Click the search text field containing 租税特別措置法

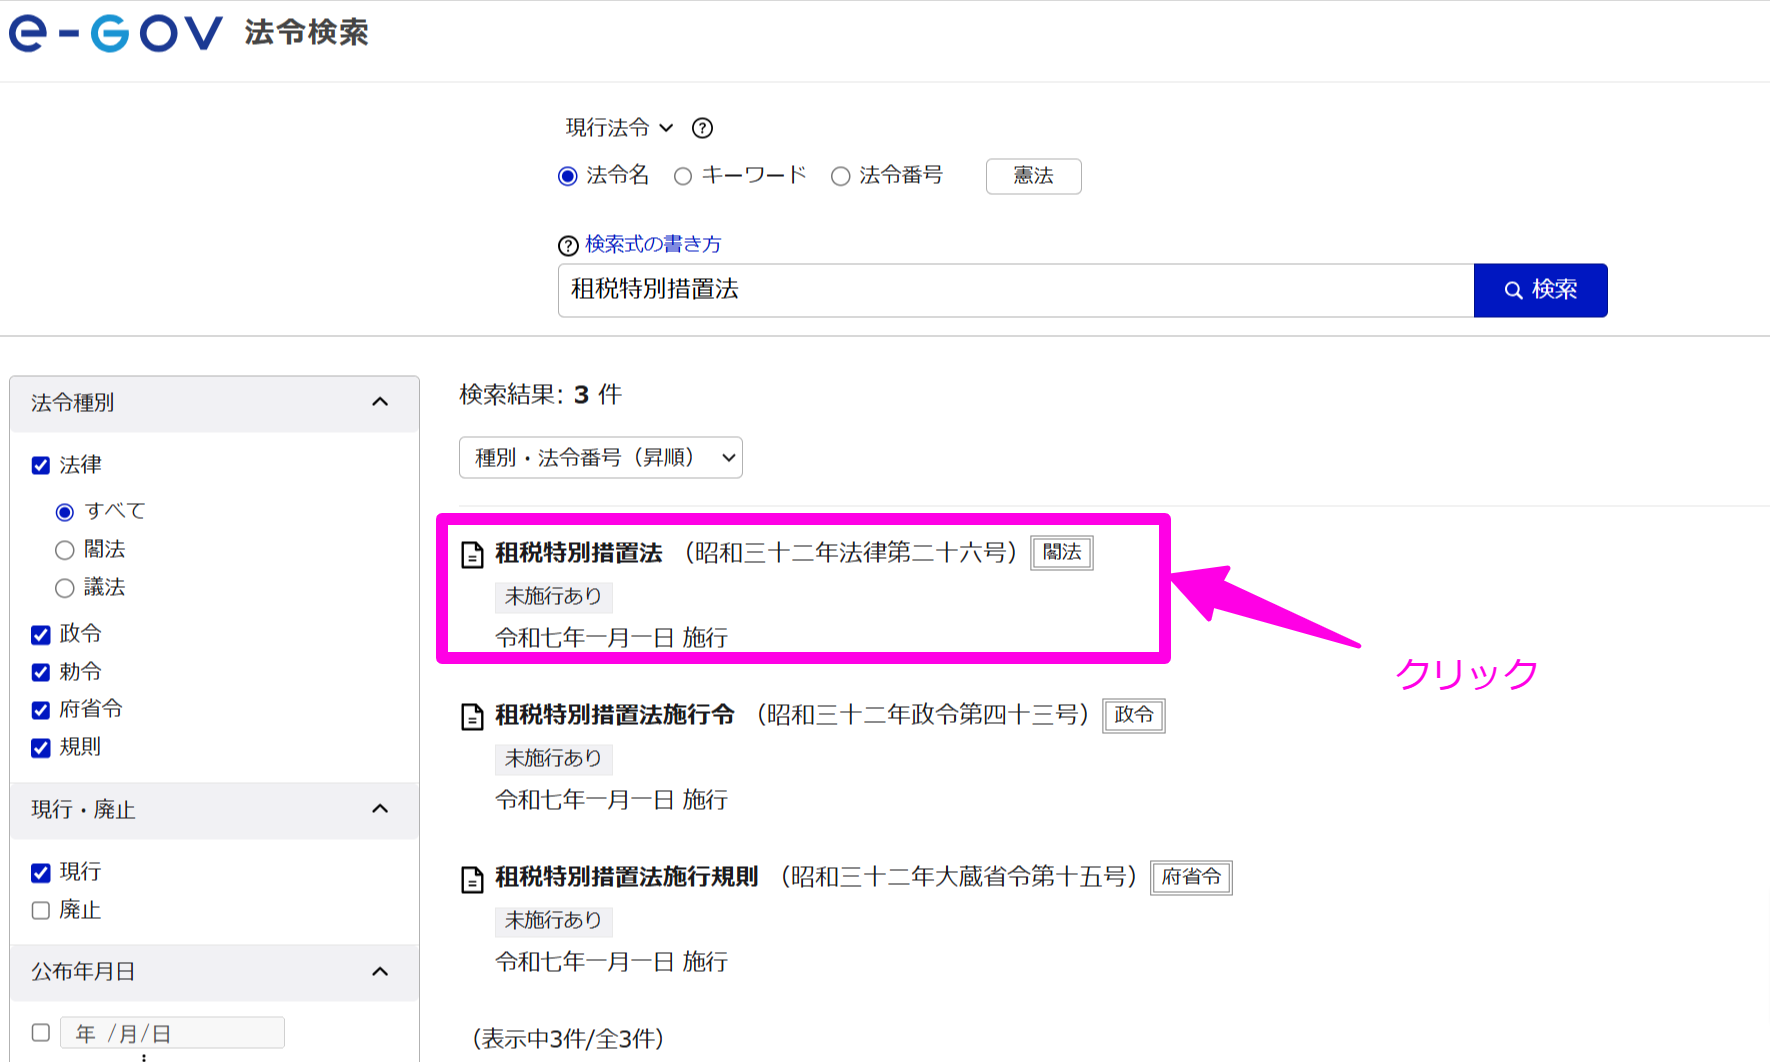pos(1016,290)
